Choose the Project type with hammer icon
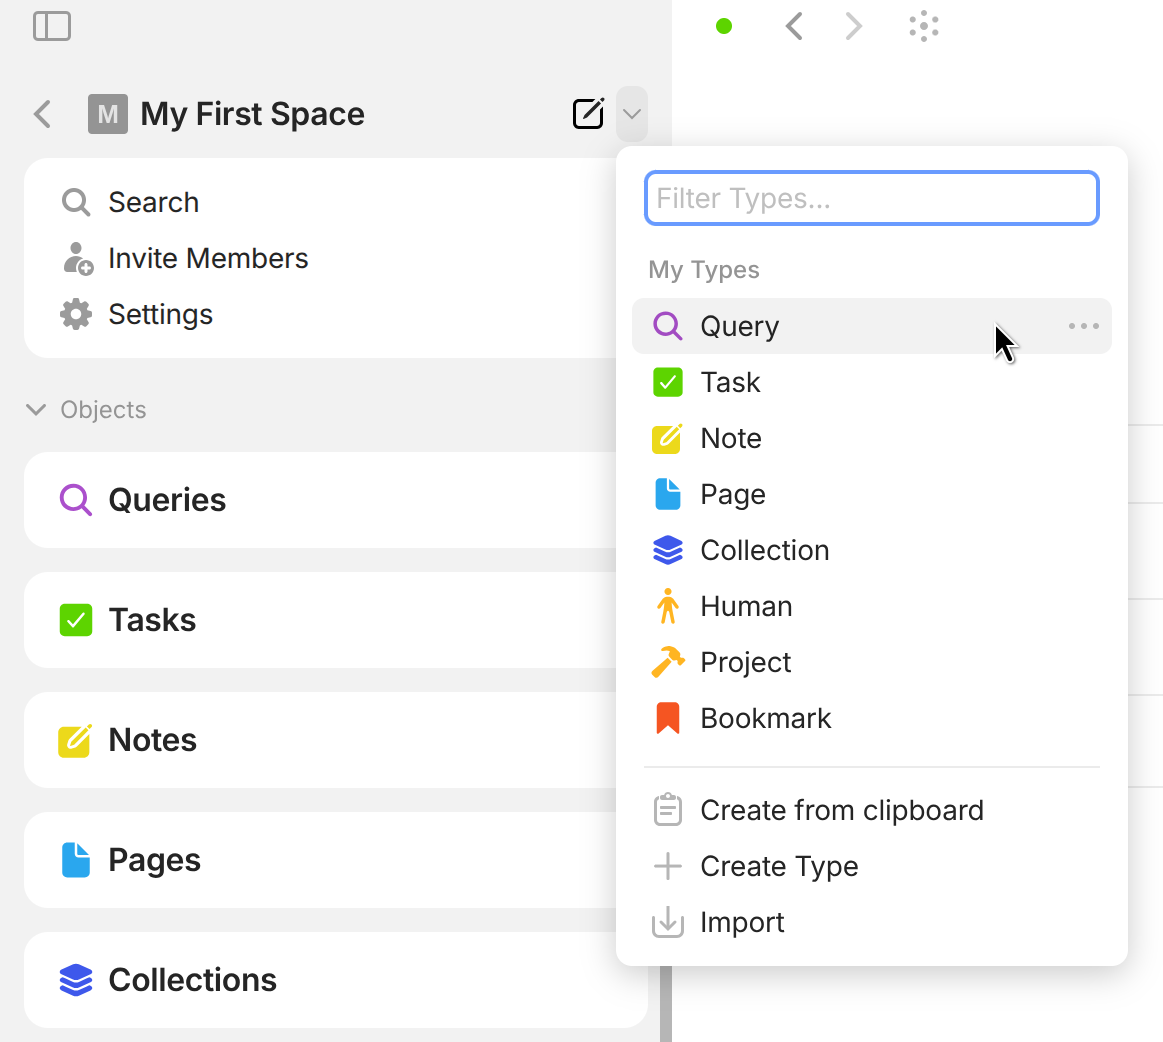 [745, 662]
